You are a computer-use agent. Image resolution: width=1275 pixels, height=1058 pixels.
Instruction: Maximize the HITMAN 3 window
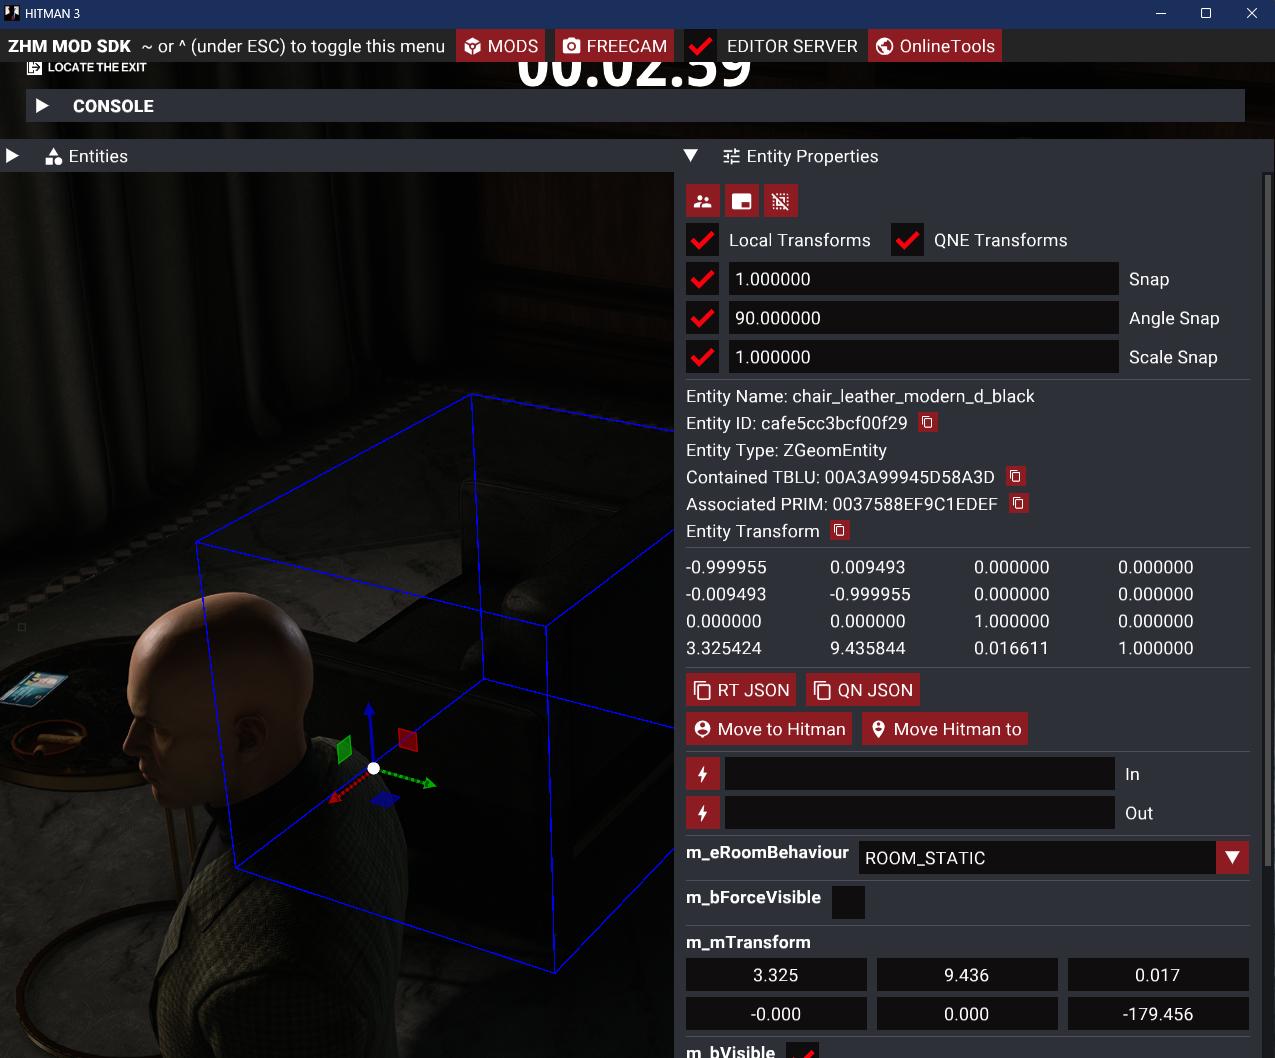[1206, 13]
